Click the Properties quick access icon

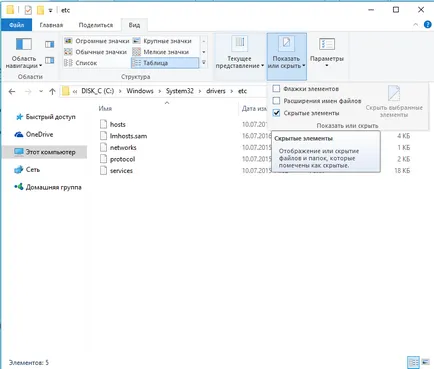(x=28, y=10)
